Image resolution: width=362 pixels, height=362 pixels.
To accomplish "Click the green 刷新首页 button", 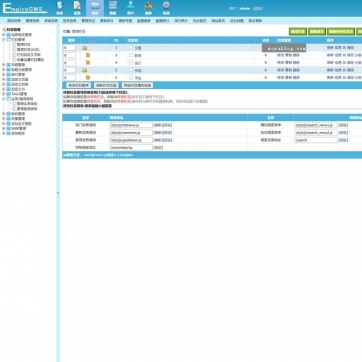I will pos(317,32).
